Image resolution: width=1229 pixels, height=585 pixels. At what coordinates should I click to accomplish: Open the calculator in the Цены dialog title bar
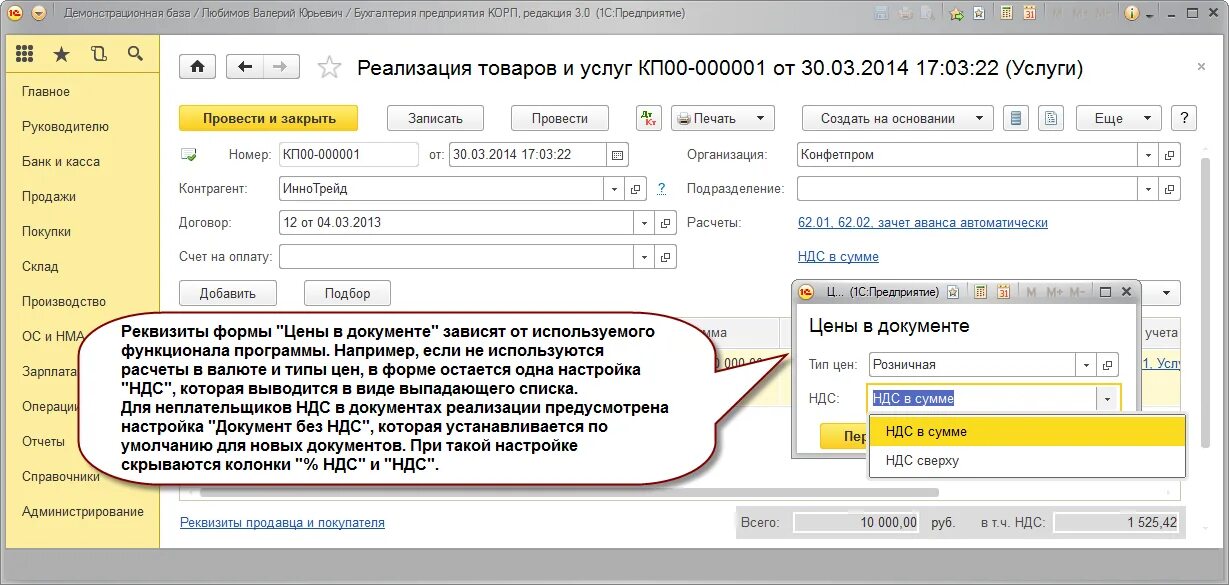980,292
